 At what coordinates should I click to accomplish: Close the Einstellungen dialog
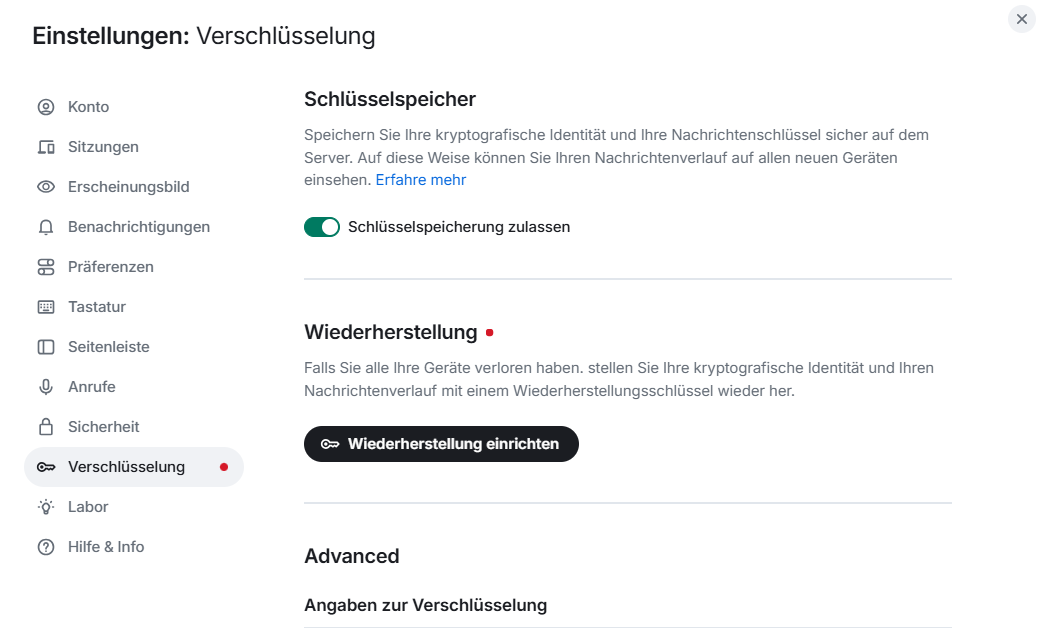1021,19
